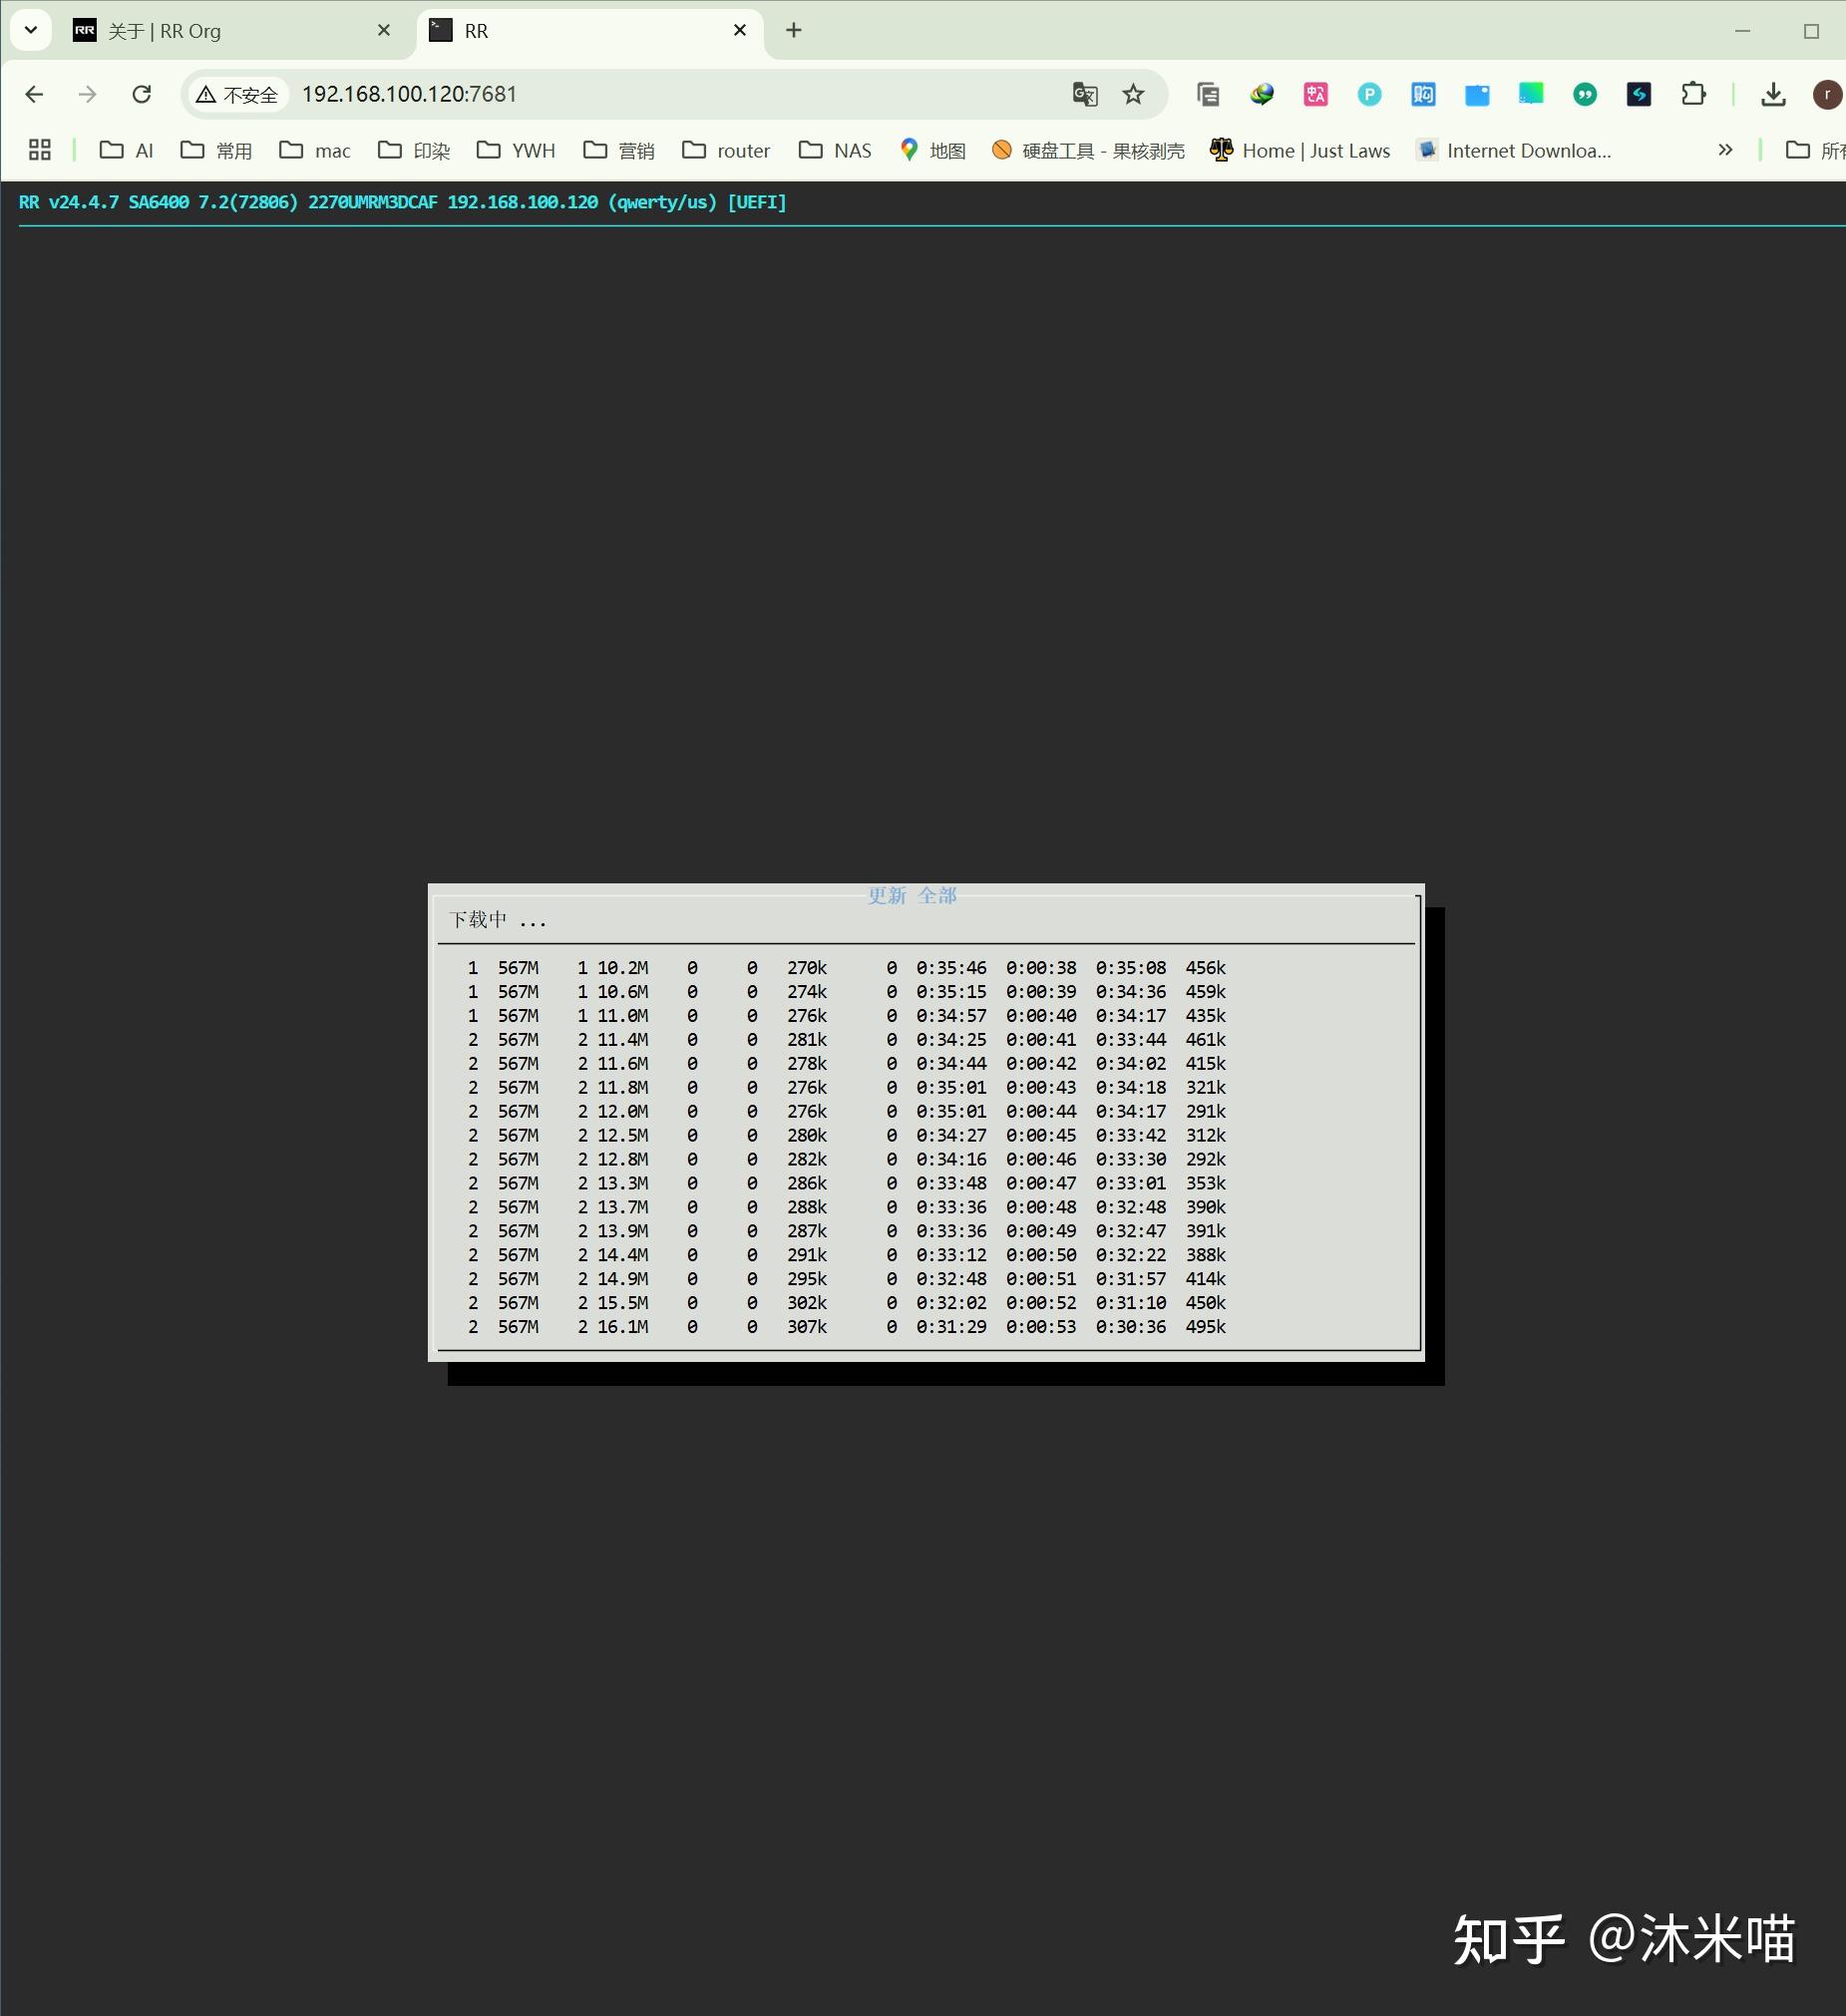This screenshot has width=1846, height=2016.
Task: Click the pink translator extension icon
Action: [1316, 95]
